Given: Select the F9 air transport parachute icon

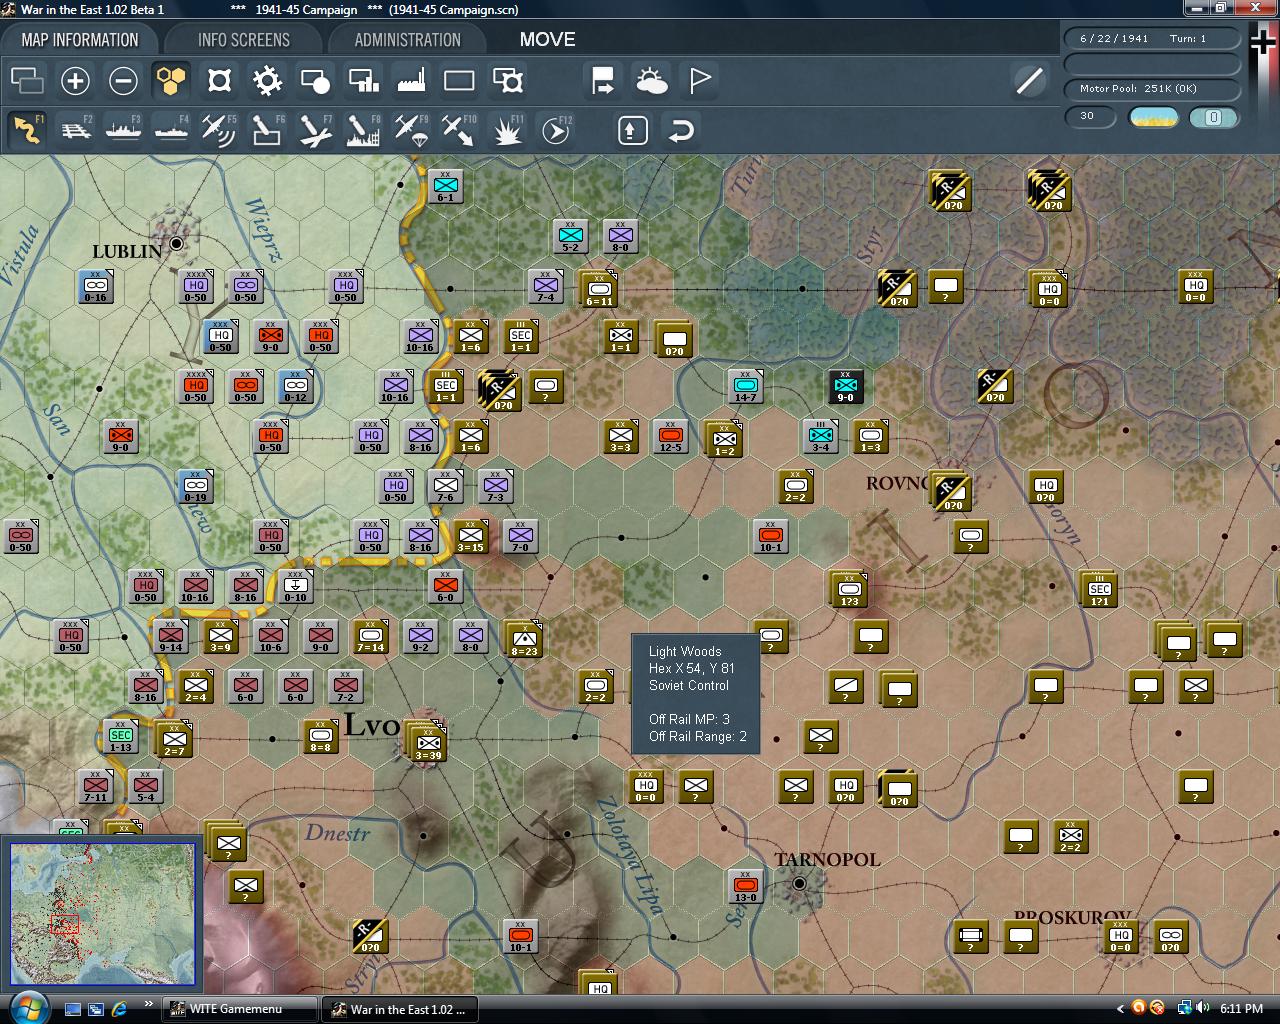Looking at the screenshot, I should pyautogui.click(x=411, y=130).
